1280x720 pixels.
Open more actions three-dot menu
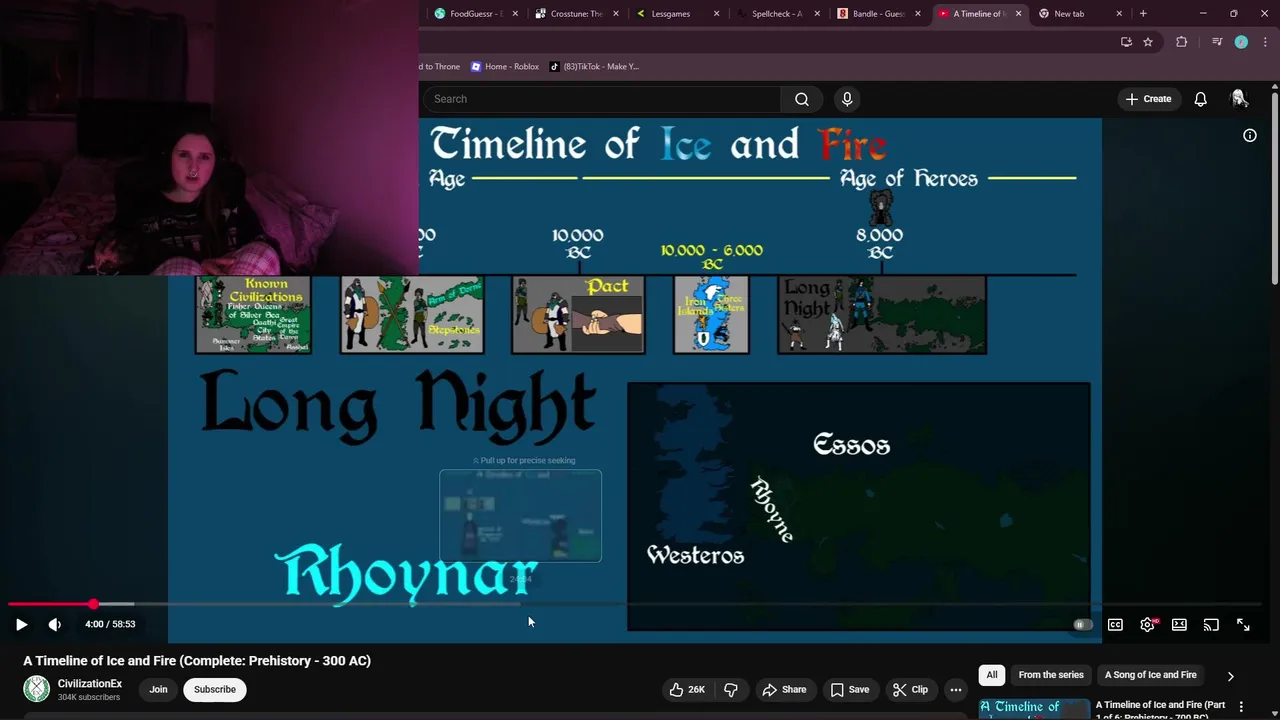tap(956, 689)
